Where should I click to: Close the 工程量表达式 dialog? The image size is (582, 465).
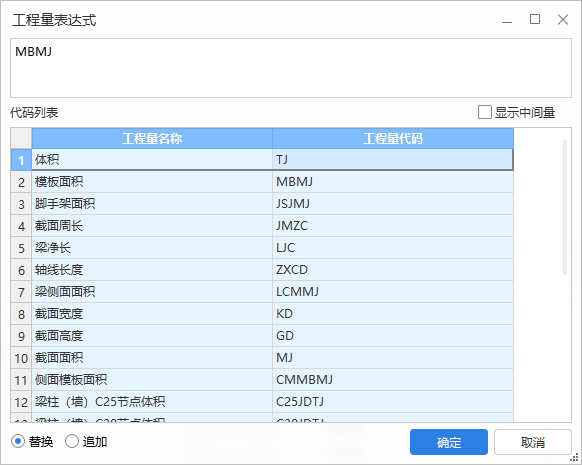(563, 19)
